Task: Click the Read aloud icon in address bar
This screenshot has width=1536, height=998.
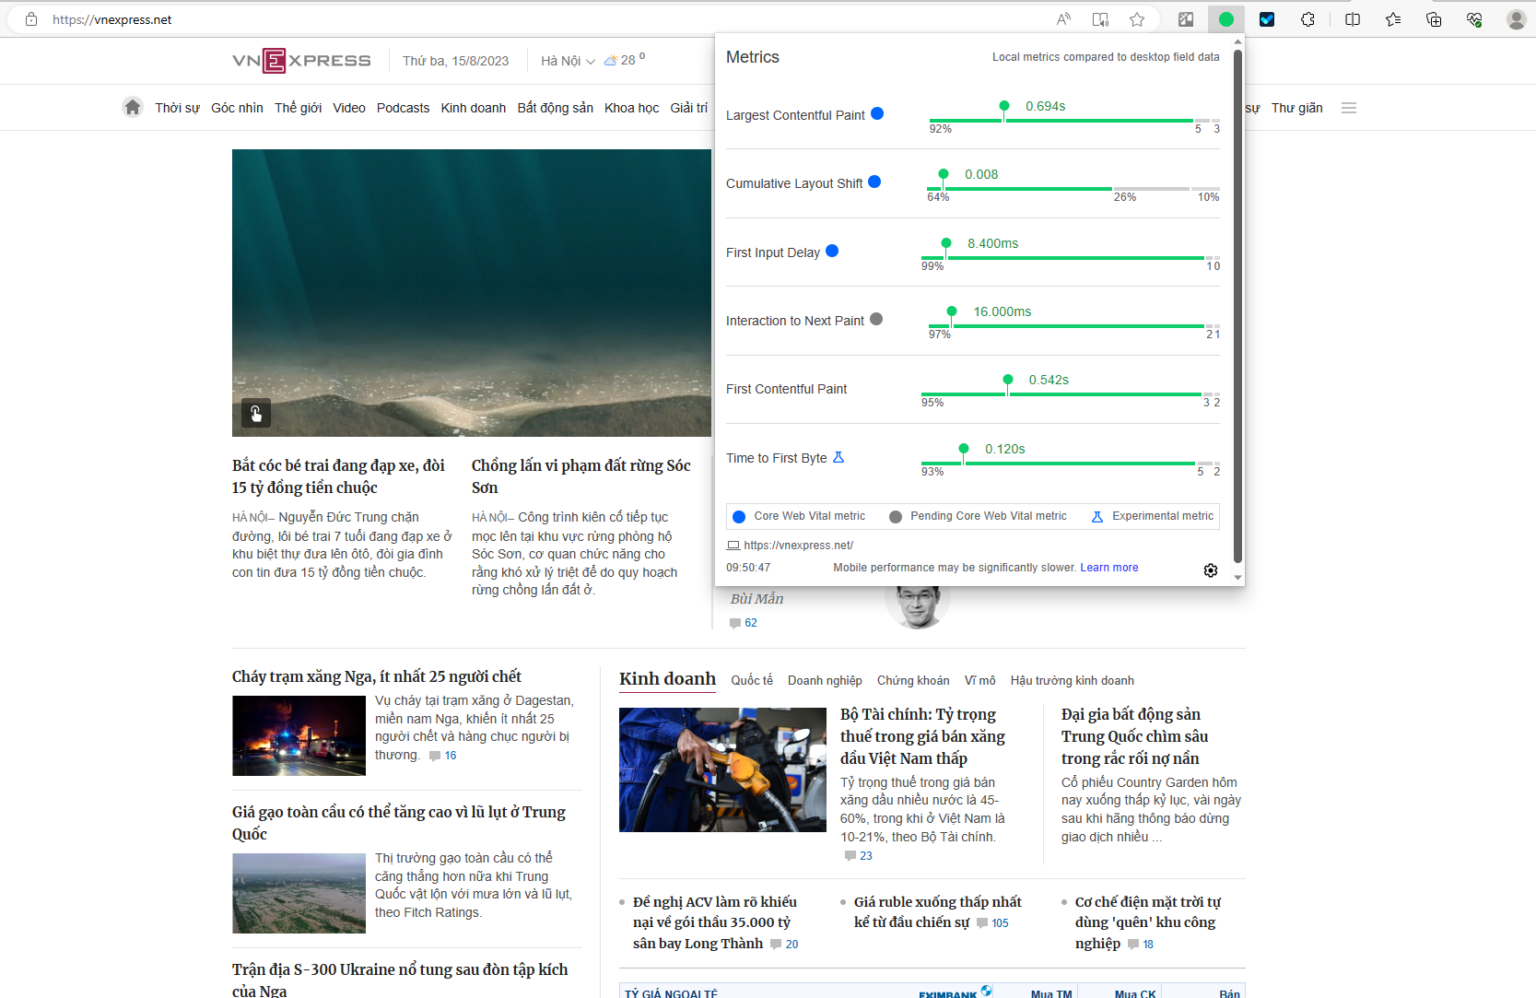Action: [1063, 19]
